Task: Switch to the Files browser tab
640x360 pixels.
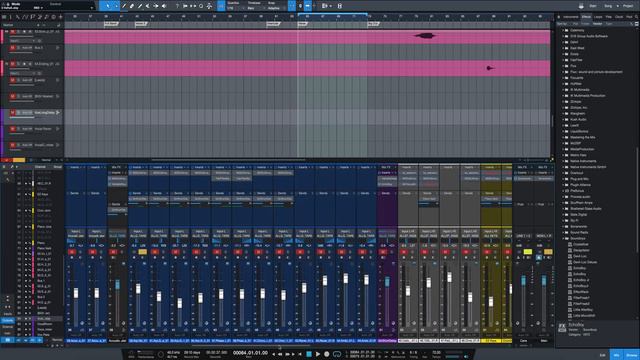Action: (x=609, y=17)
